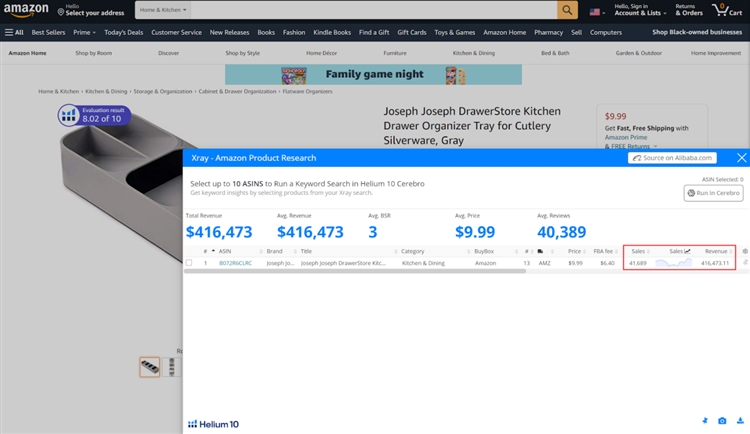Check the B072R6CLRC product row checkbox
Image resolution: width=750 pixels, height=434 pixels.
pos(189,263)
